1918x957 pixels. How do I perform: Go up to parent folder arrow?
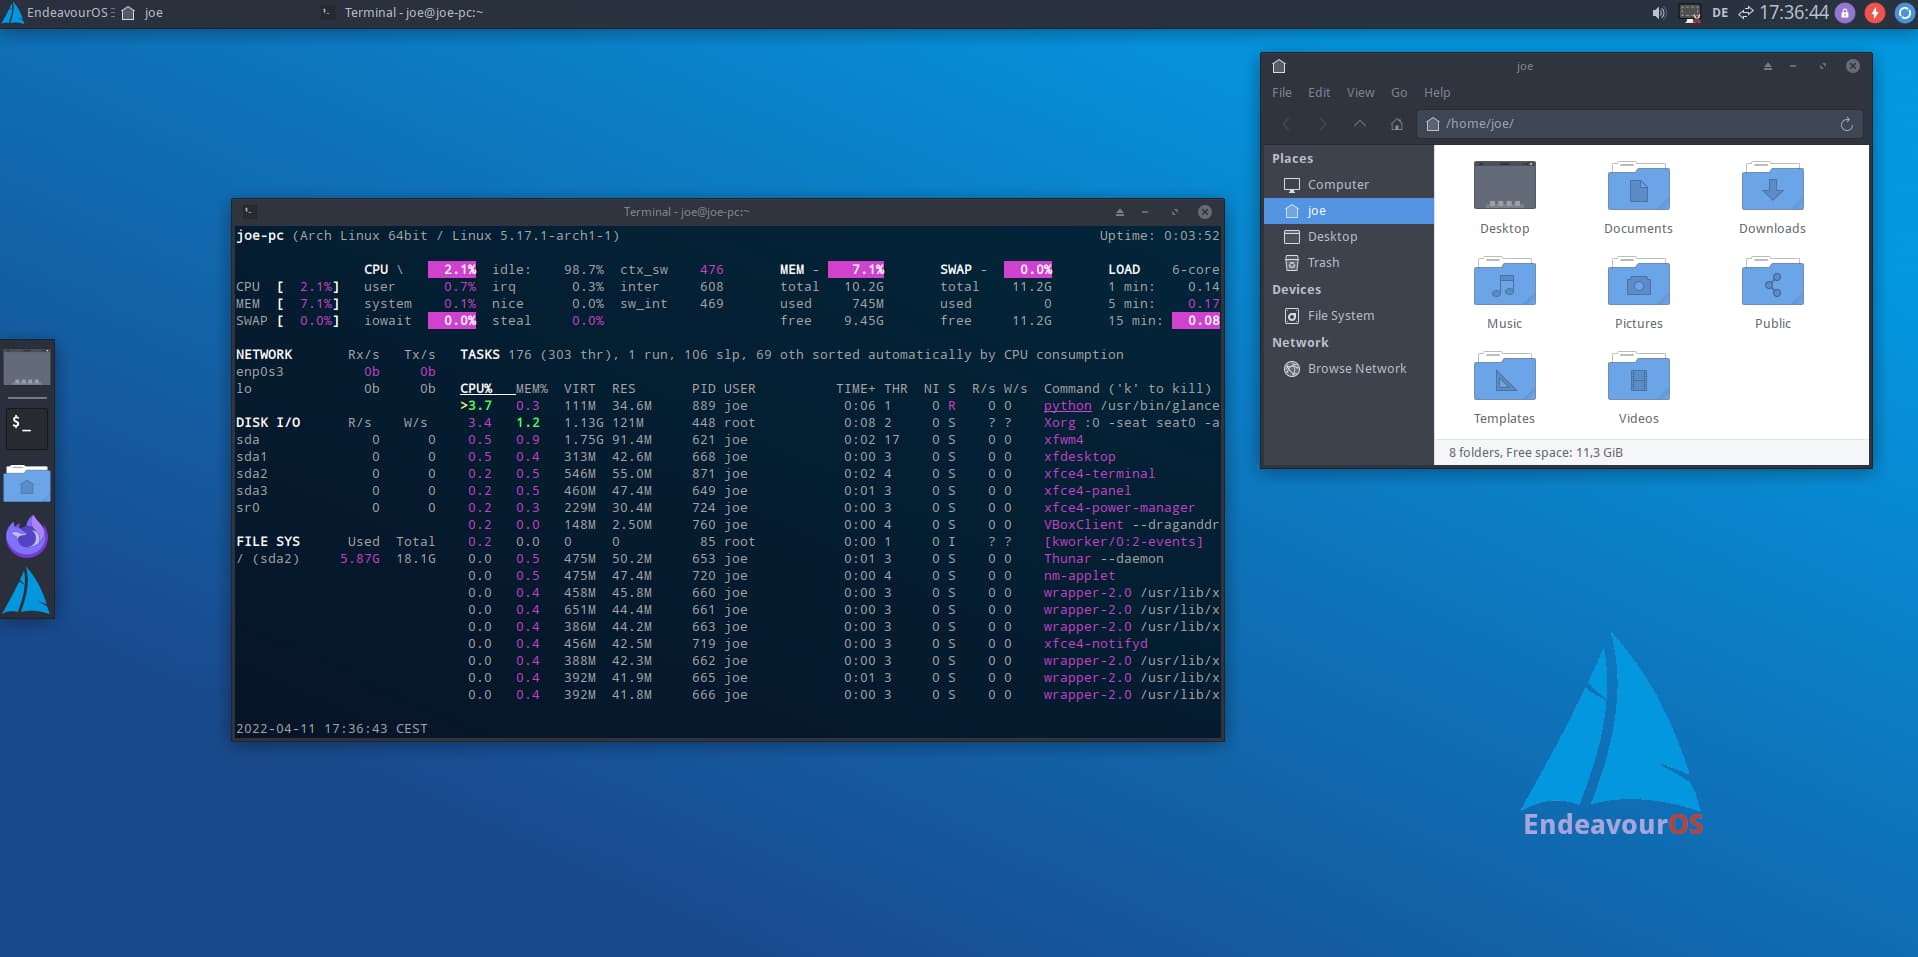[1360, 124]
